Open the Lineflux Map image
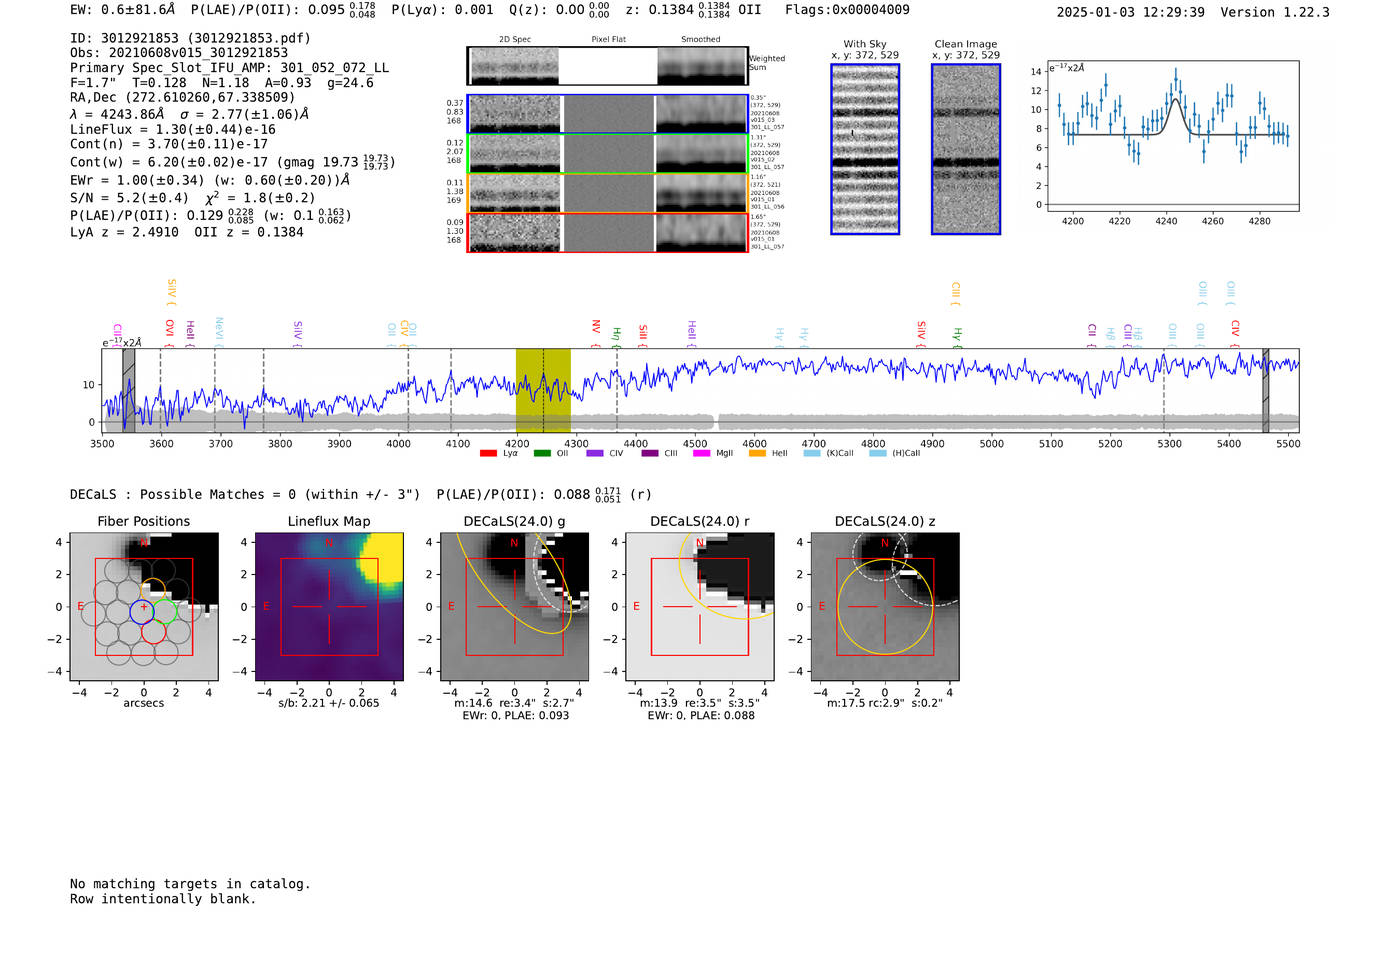1400x953 pixels. click(x=329, y=607)
